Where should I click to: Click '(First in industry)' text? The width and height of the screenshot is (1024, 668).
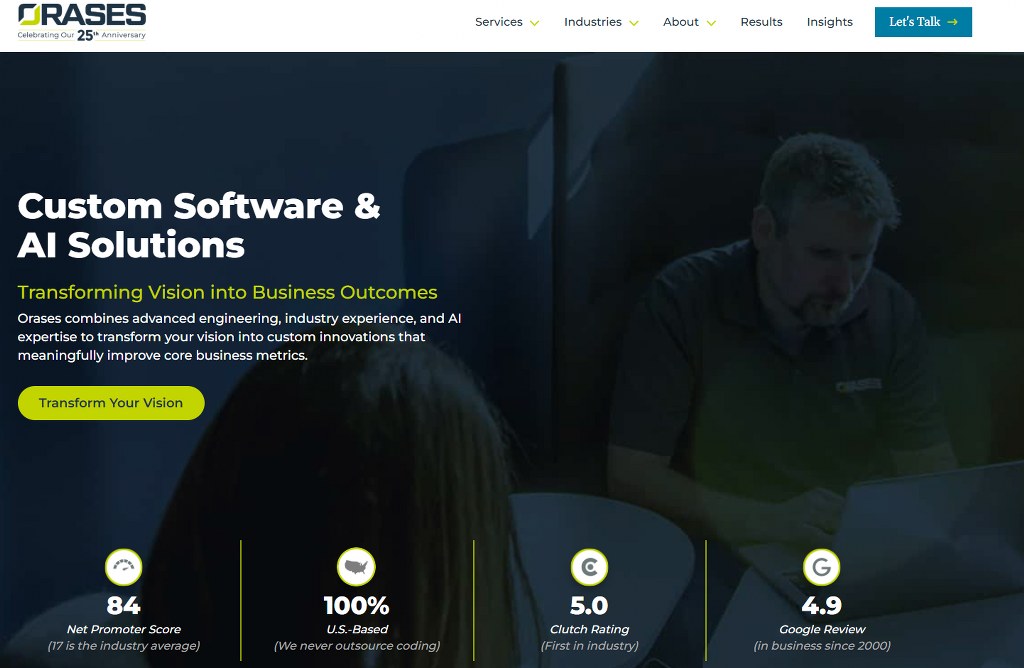coord(589,645)
